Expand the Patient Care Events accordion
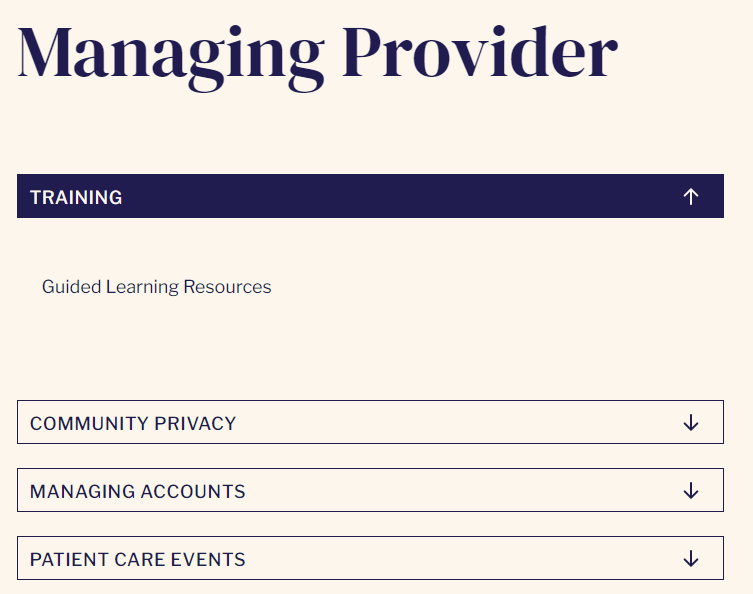Viewport: 753px width, 594px height. point(370,558)
